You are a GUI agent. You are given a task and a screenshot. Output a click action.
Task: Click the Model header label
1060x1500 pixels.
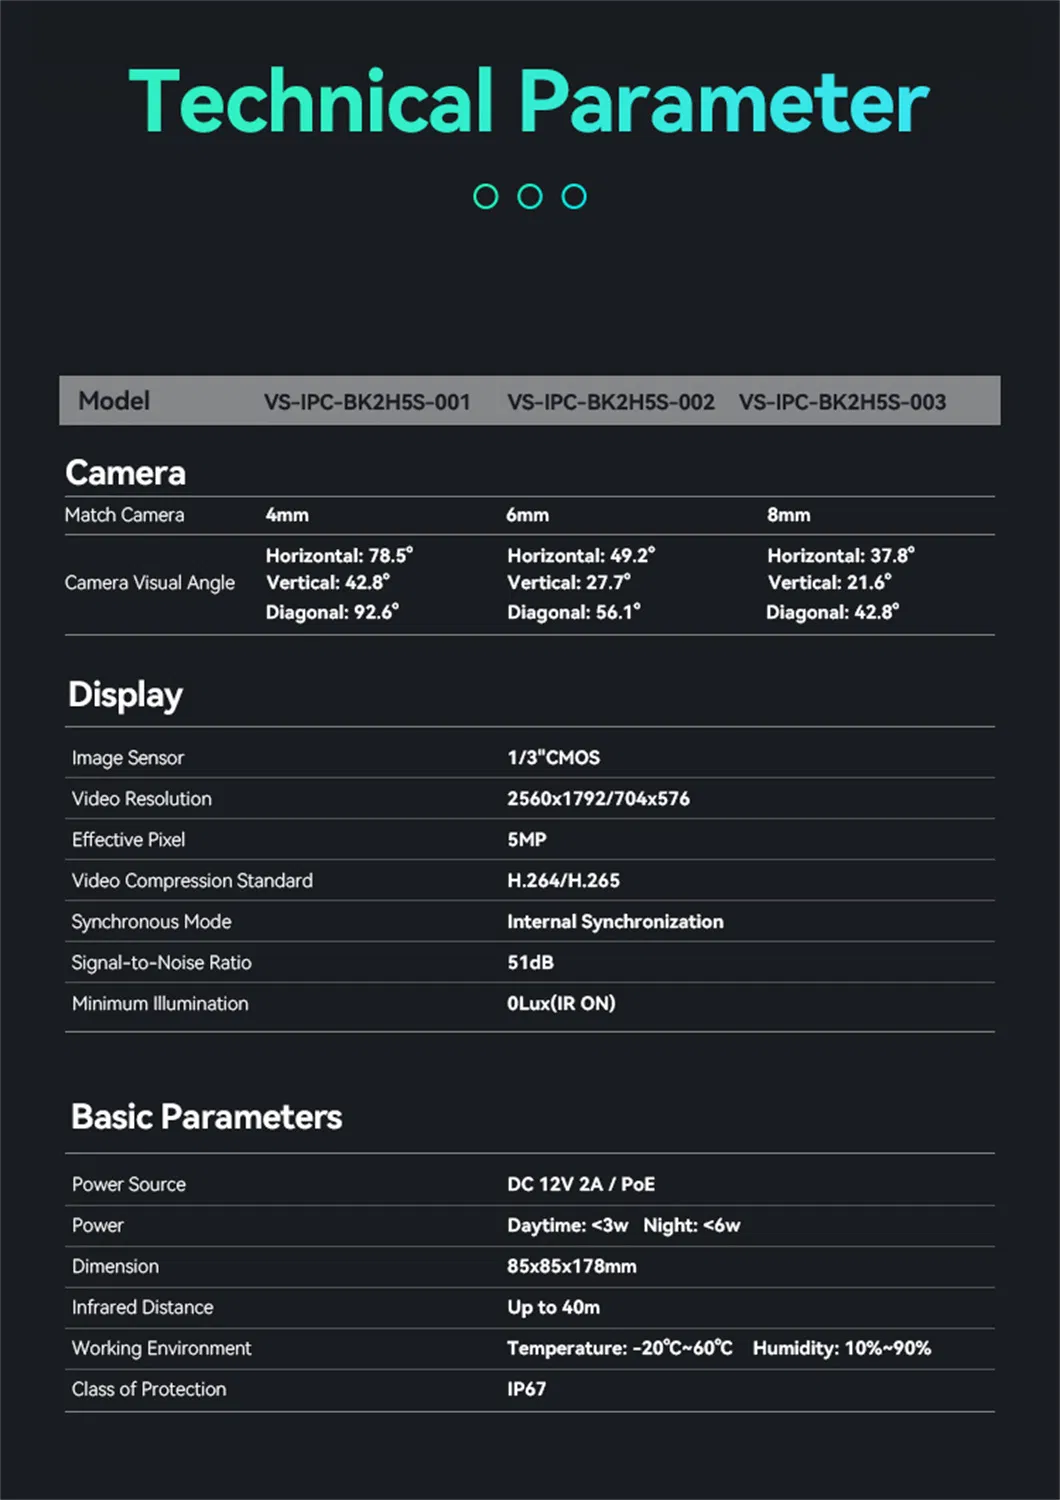113,400
